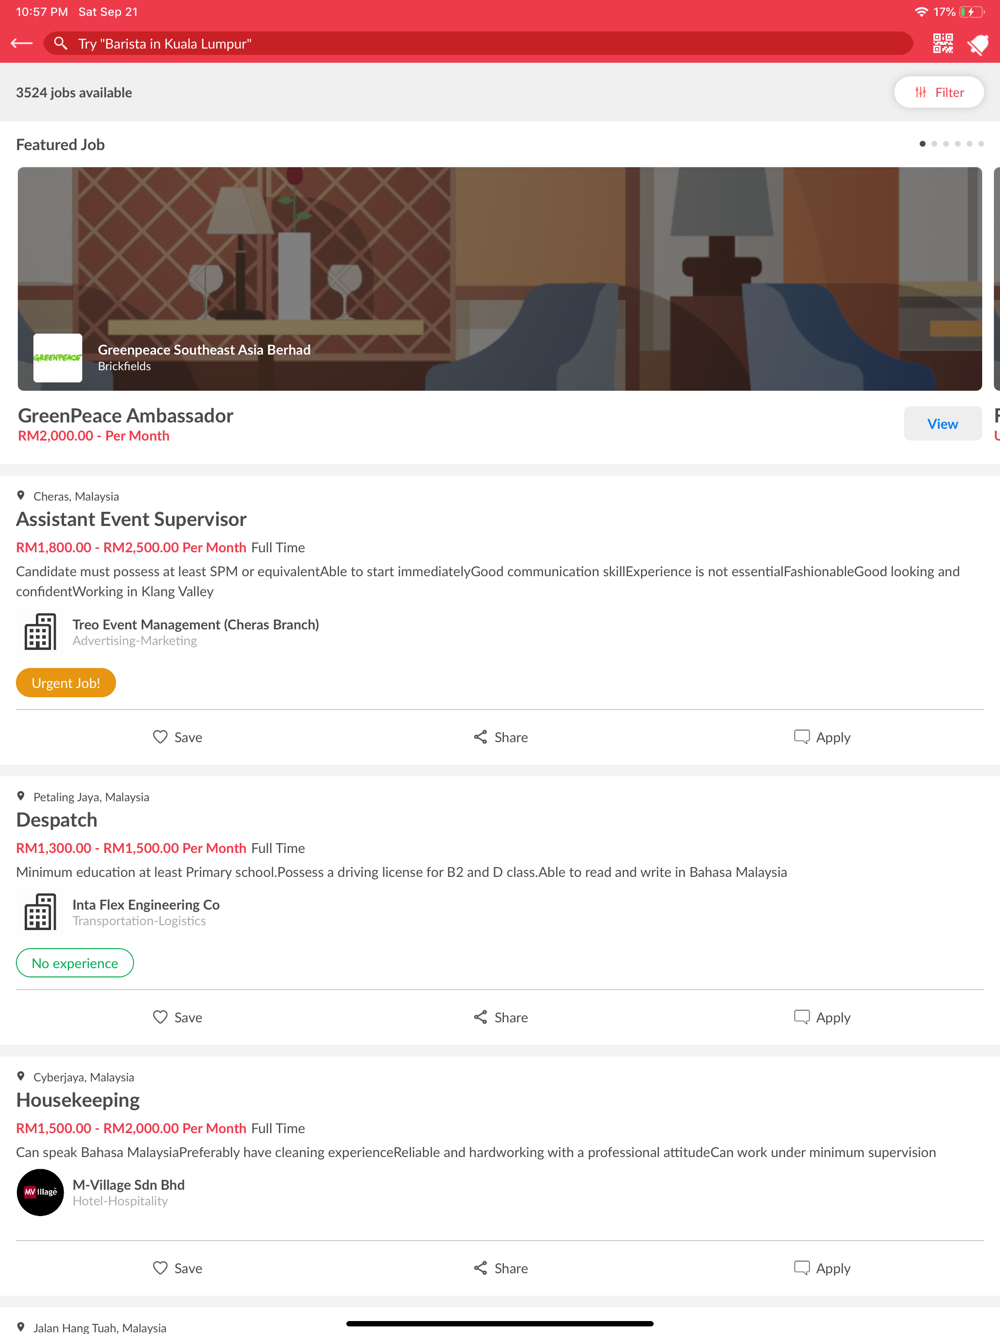Click RM1,300.00 - RM1,500.00 Per Month salary
Viewport: 1000px width, 1334px height.
point(131,848)
